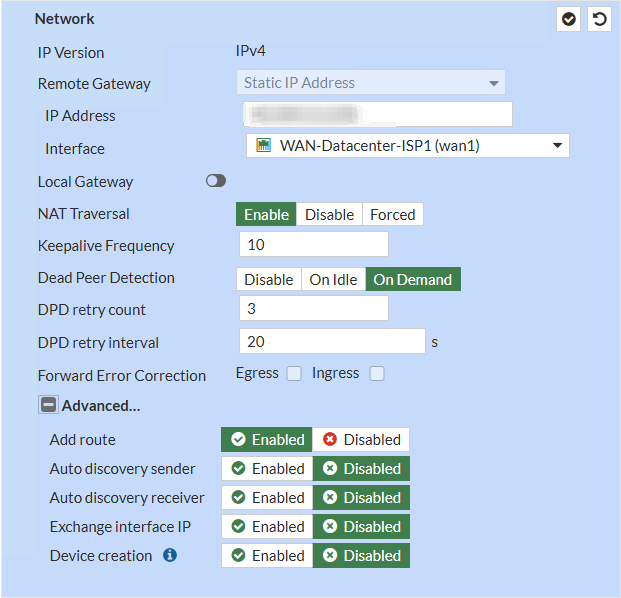Click the revert undo icon in Network header

pos(599,19)
